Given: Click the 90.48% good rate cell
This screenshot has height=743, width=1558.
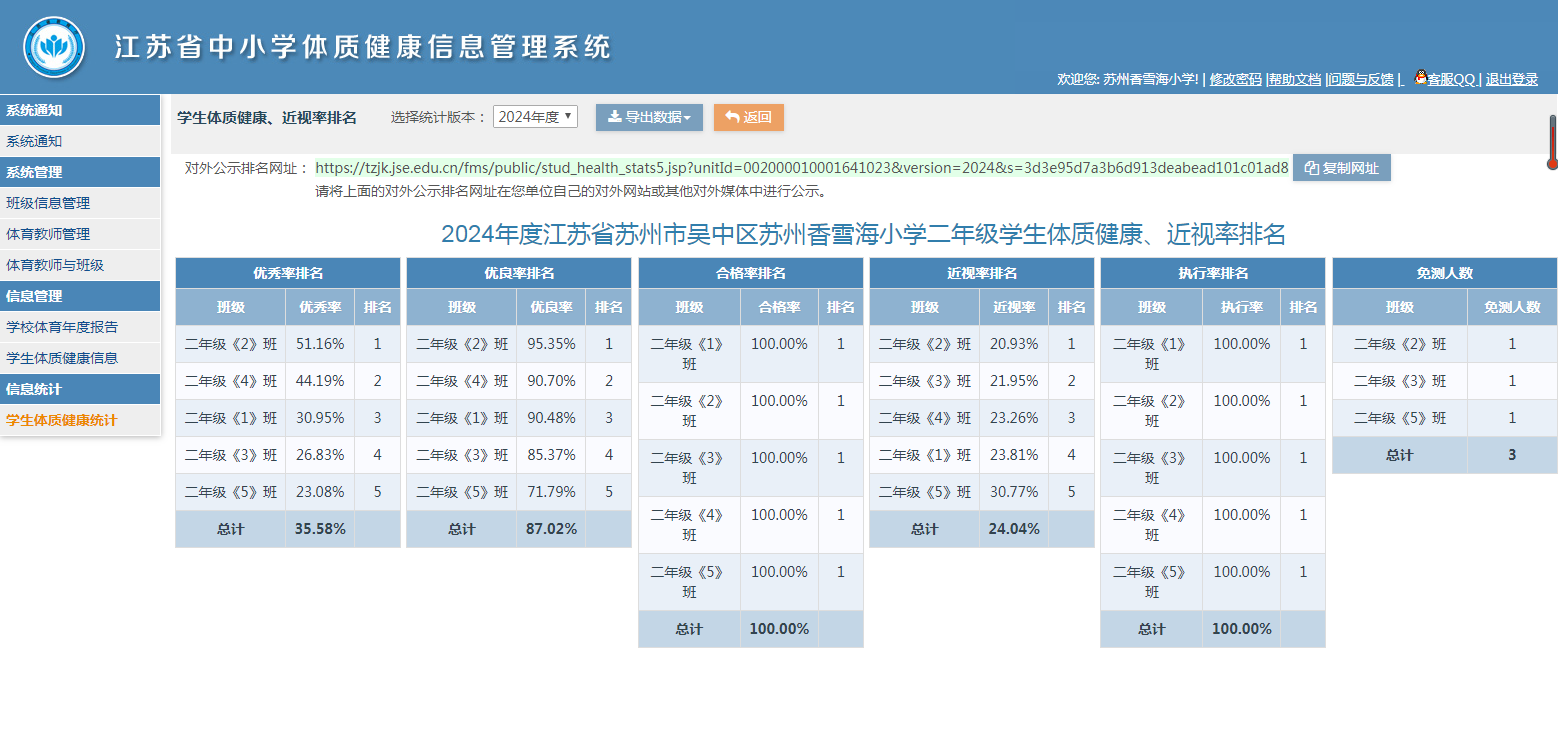Looking at the screenshot, I should (x=551, y=418).
